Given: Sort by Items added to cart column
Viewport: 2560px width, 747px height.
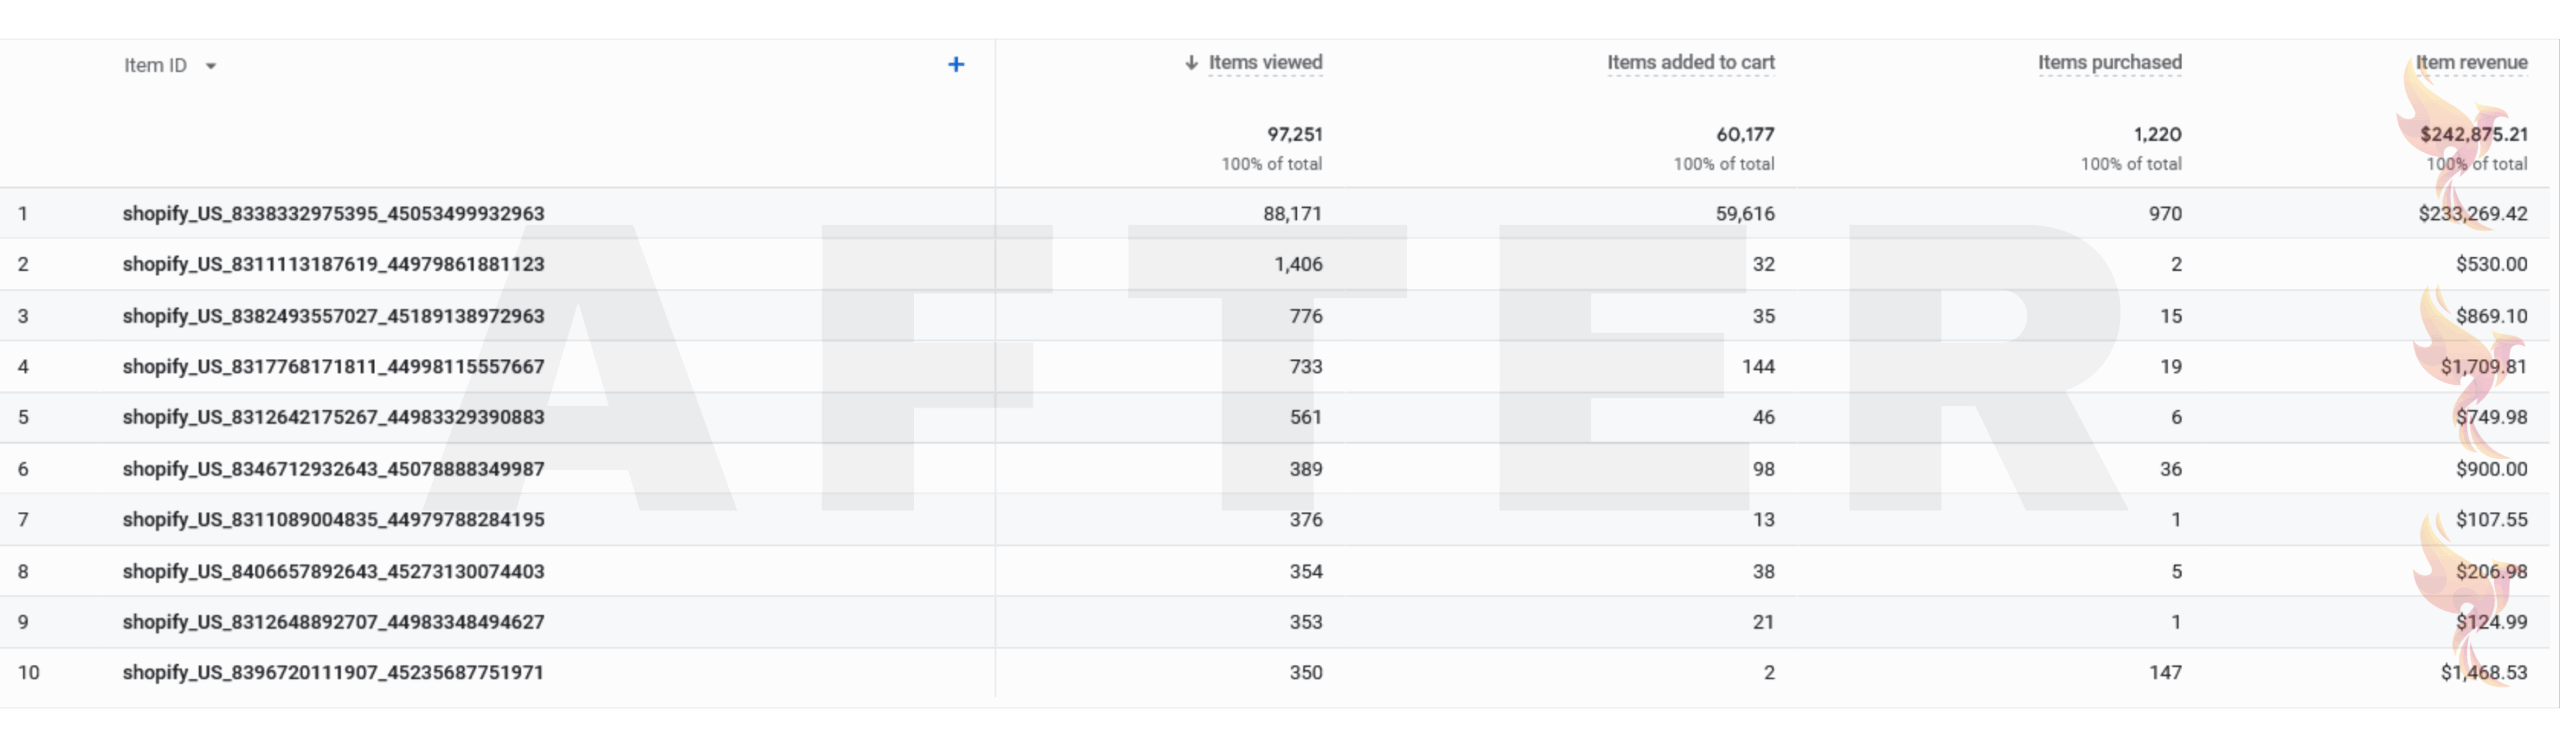Looking at the screenshot, I should click(1690, 63).
